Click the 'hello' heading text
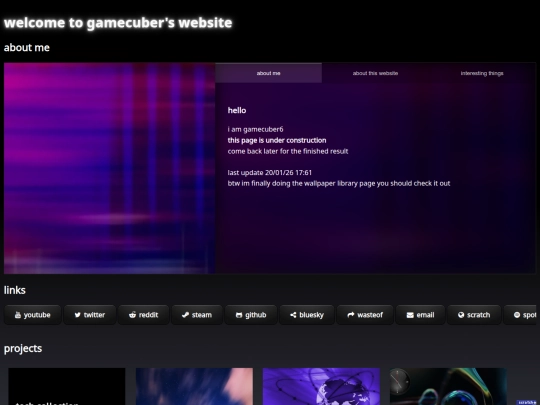 pos(237,110)
